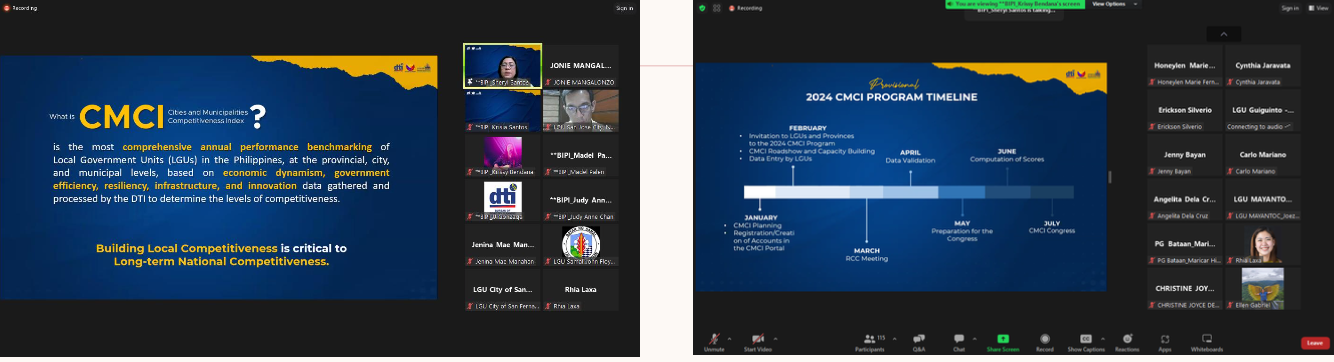Start Video in right Zoom window

pos(757,341)
